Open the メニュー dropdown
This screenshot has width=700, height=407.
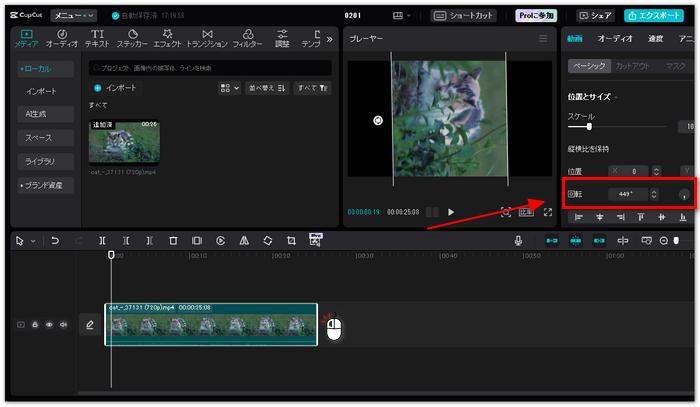click(74, 16)
